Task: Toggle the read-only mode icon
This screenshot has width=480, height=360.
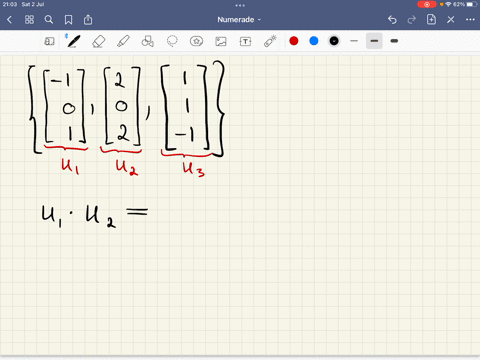Action: point(49,41)
